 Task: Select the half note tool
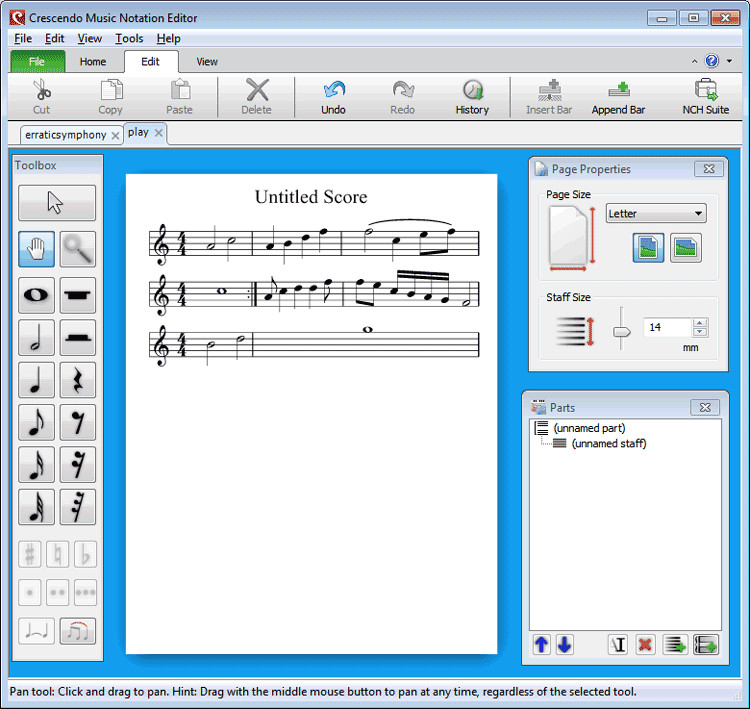(36, 338)
